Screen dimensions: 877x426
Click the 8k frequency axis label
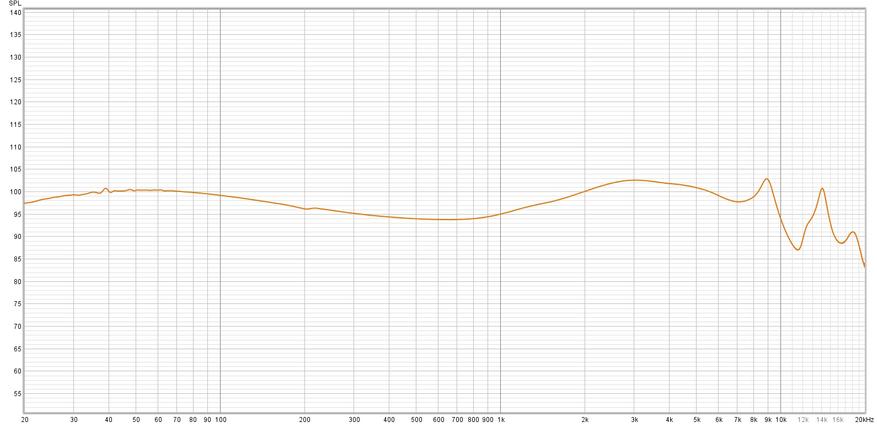pos(754,419)
